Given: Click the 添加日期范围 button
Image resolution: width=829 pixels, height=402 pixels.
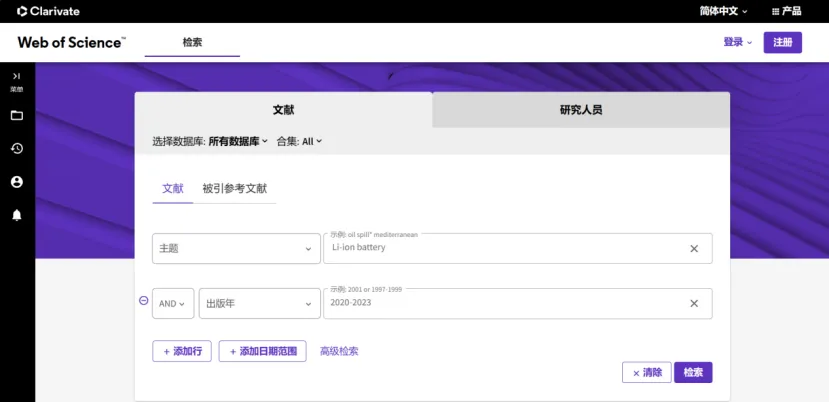Looking at the screenshot, I should coord(263,351).
